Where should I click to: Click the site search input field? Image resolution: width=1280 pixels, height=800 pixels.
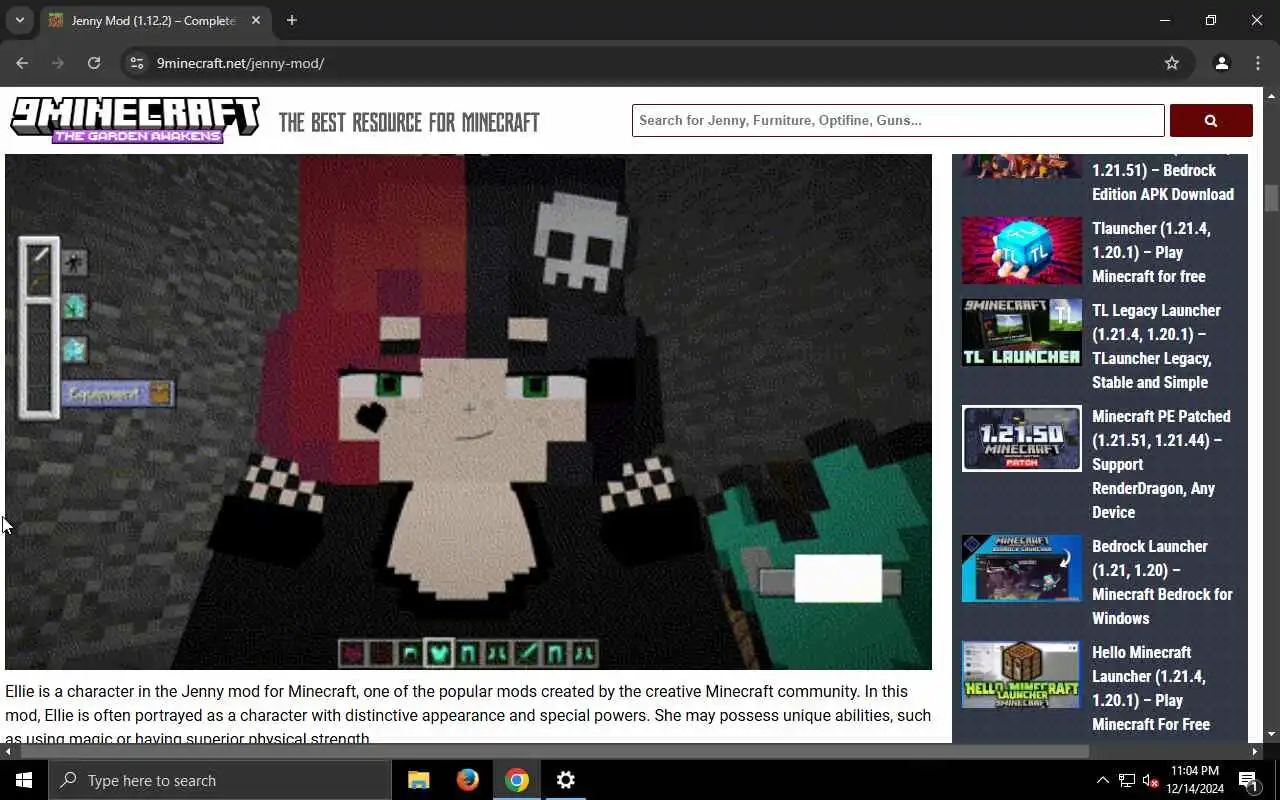[x=898, y=120]
